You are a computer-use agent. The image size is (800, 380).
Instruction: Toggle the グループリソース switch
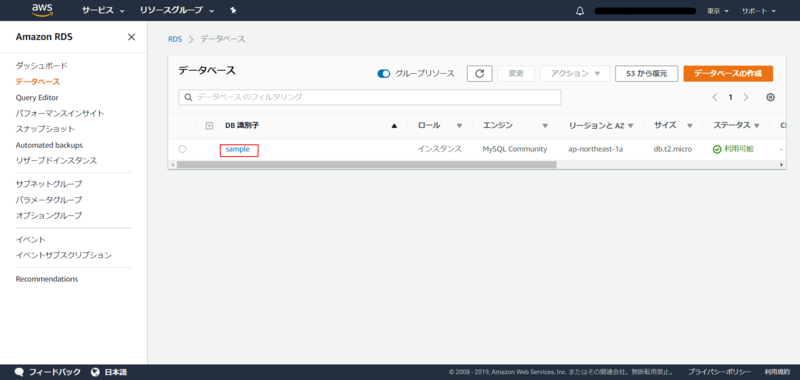(384, 73)
